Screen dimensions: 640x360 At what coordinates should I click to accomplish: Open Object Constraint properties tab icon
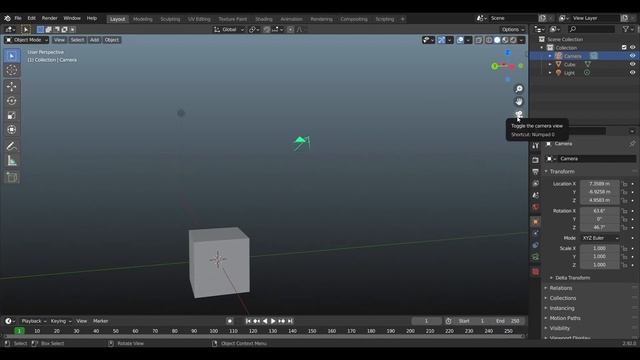tap(536, 245)
